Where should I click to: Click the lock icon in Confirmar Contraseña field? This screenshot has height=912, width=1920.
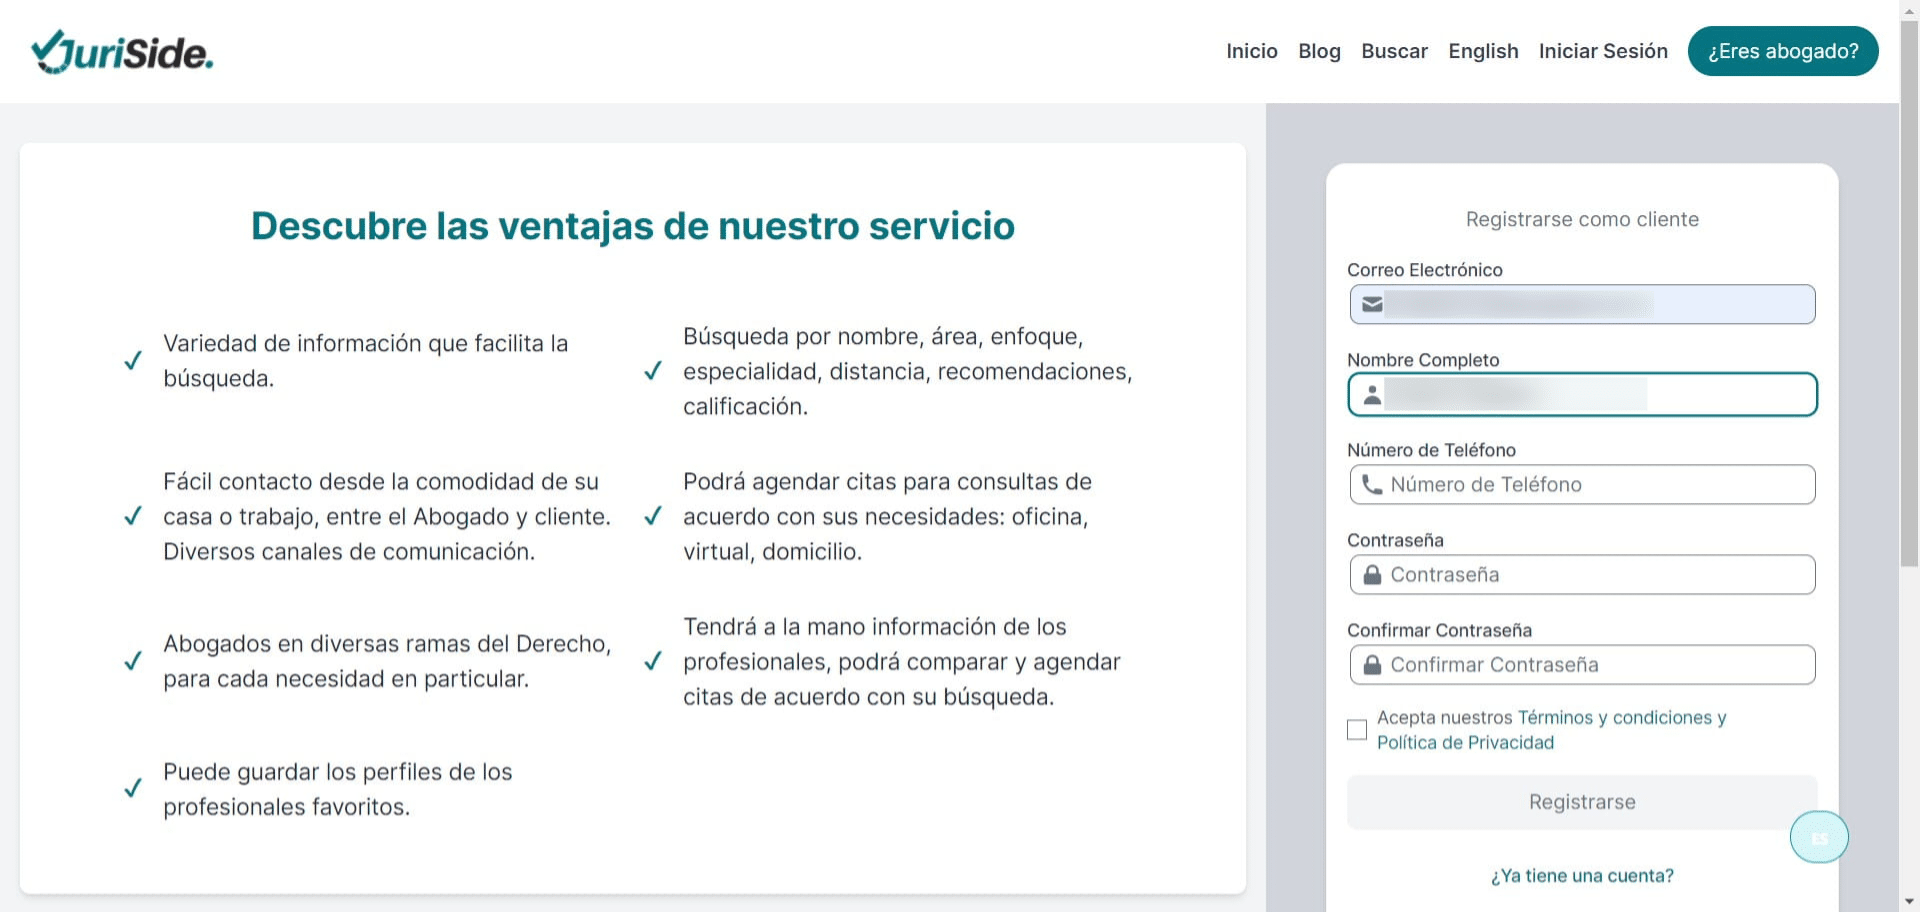pos(1371,664)
